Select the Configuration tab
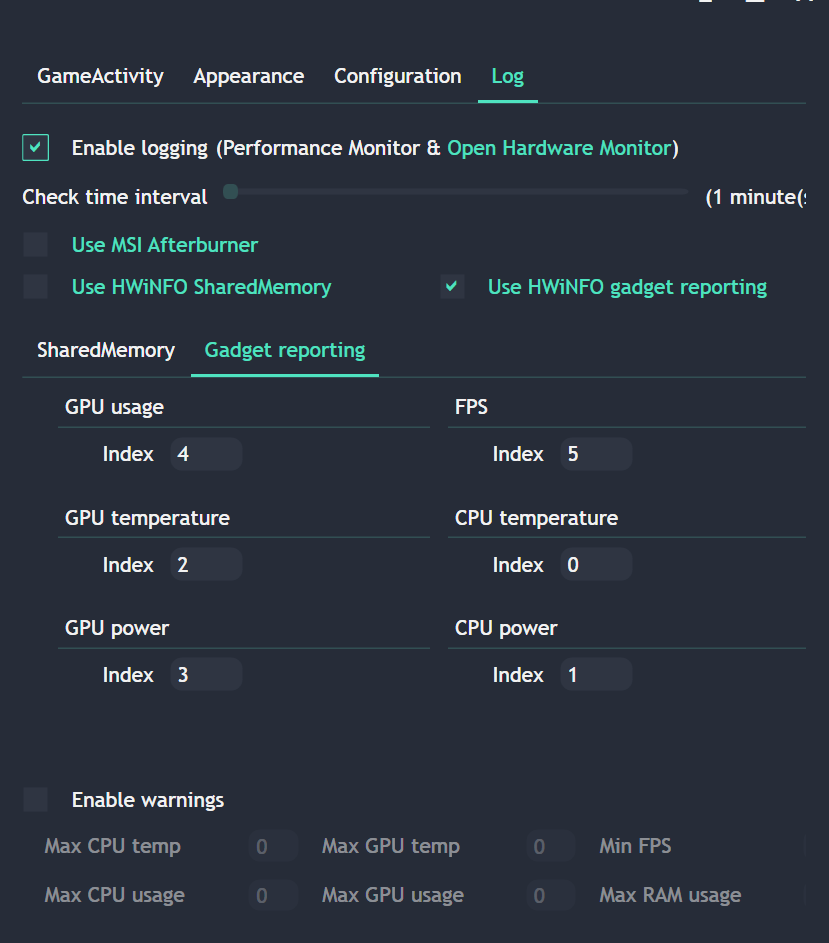829x943 pixels. (x=397, y=76)
